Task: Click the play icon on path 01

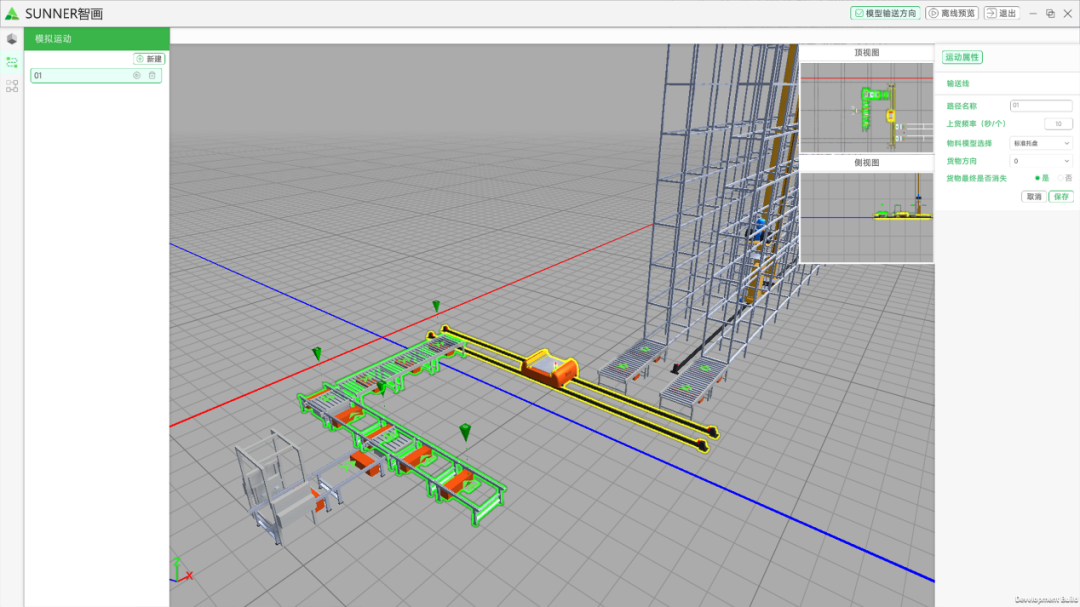Action: (x=137, y=75)
